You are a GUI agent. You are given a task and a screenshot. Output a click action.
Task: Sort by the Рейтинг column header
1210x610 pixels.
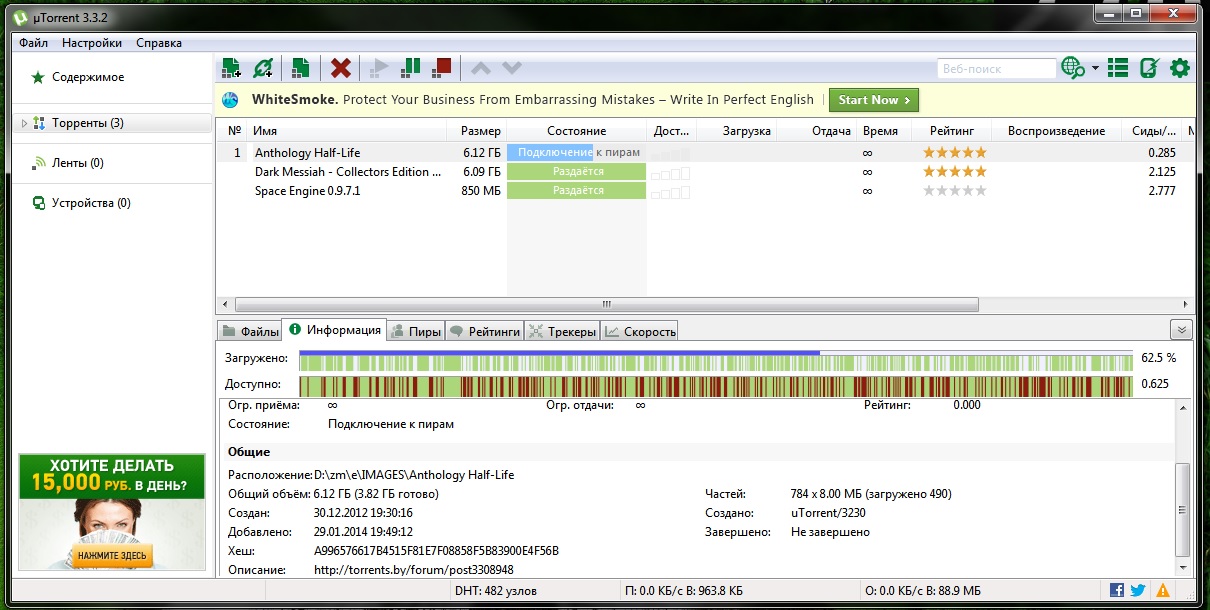[x=954, y=131]
